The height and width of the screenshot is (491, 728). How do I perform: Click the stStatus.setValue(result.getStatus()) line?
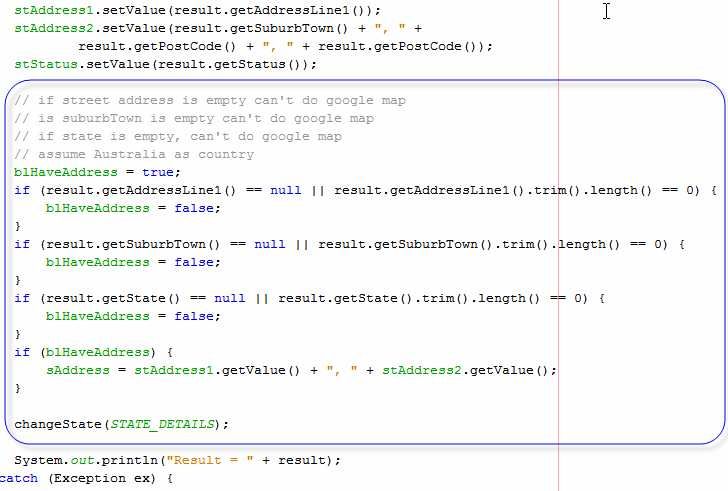[165, 64]
